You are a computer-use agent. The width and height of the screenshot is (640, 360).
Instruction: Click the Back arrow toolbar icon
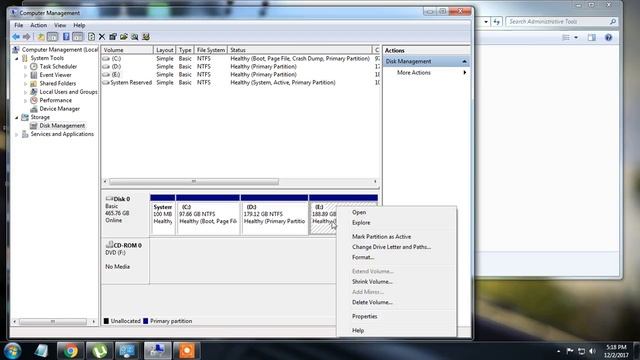16,37
